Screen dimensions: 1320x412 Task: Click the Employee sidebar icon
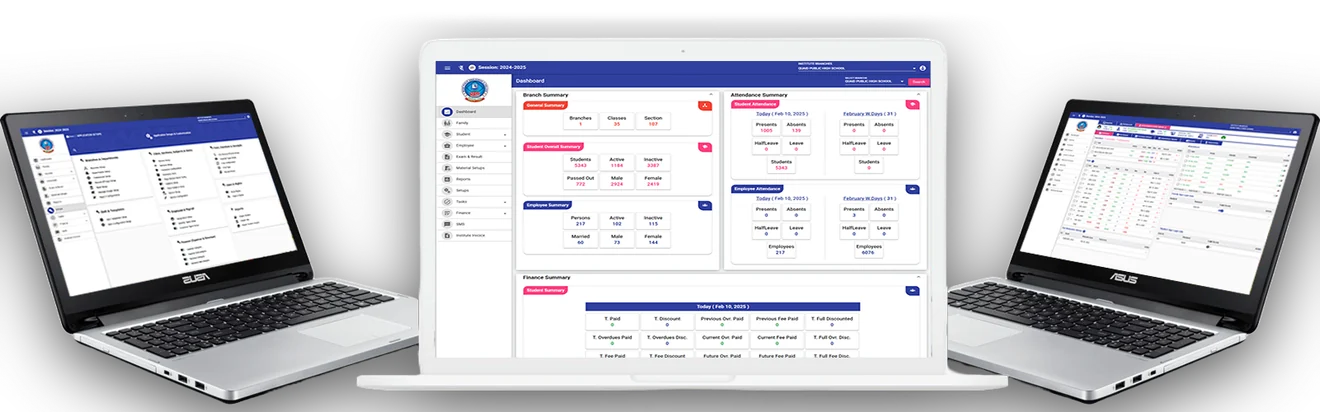pos(447,146)
